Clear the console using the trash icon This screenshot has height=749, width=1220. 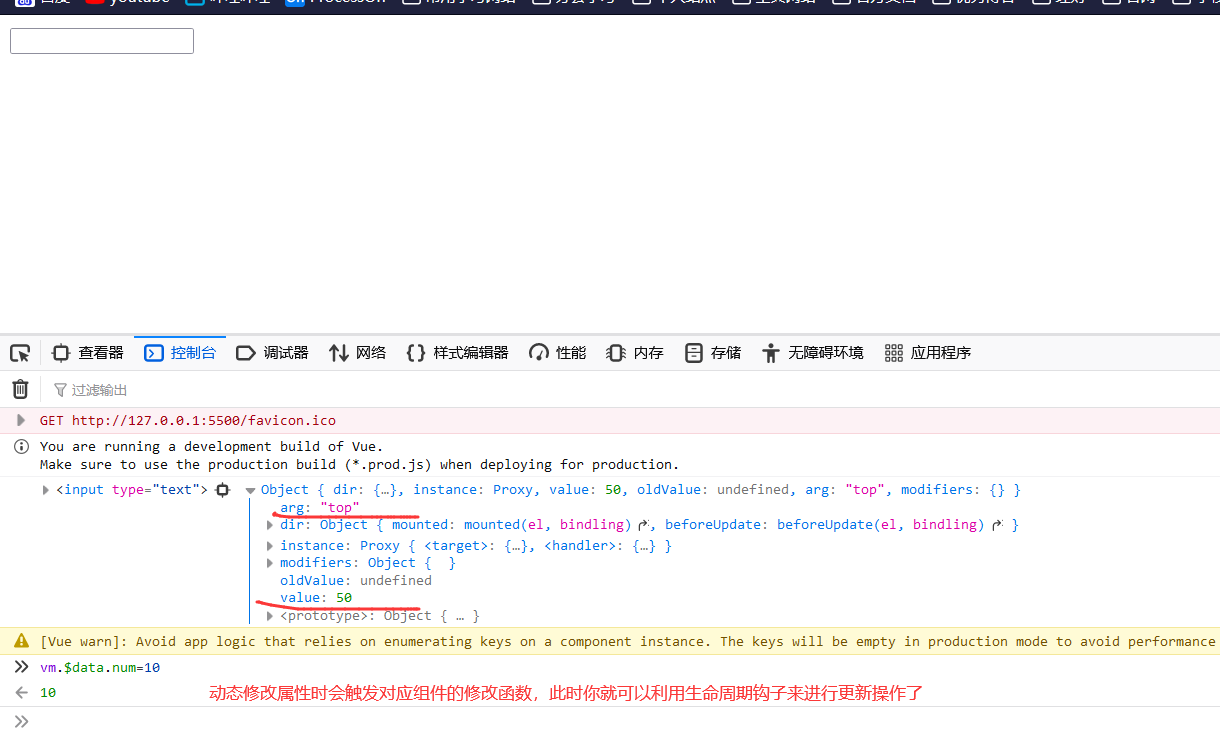[x=20, y=389]
